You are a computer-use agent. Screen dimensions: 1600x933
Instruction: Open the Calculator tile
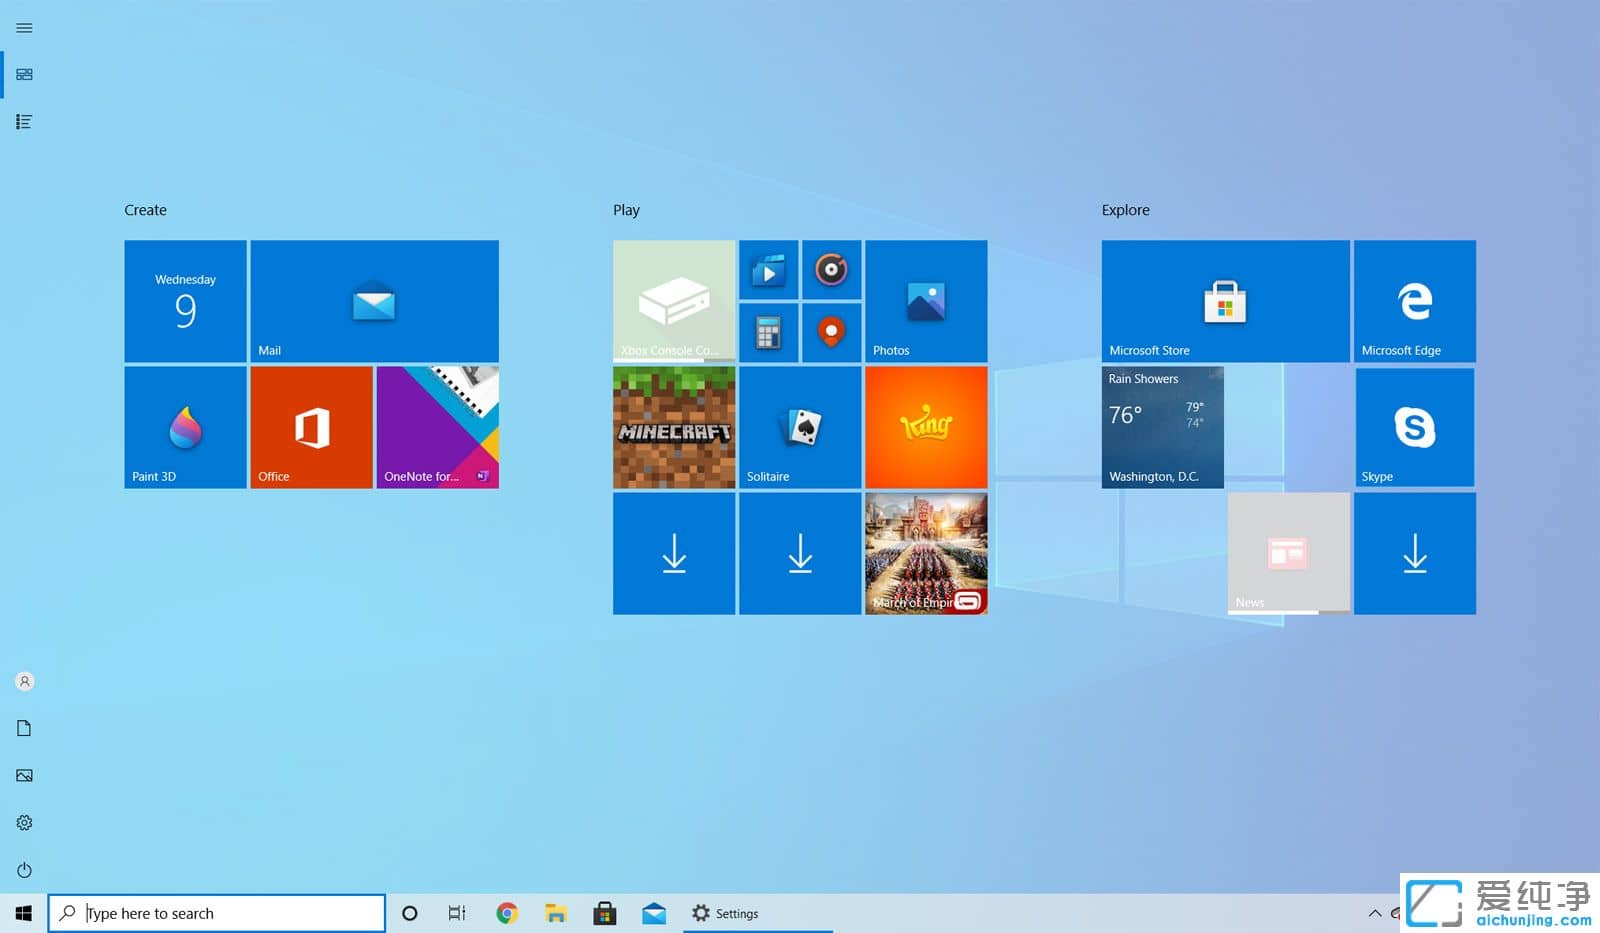pos(768,331)
